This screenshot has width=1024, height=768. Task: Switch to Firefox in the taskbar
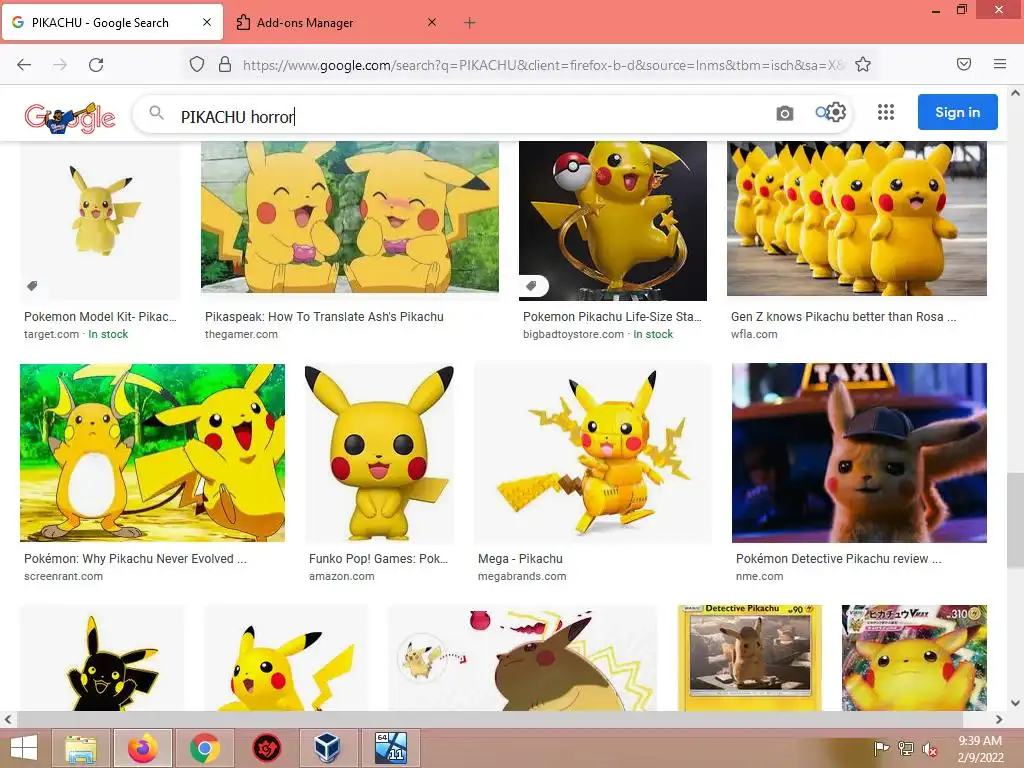tap(142, 748)
